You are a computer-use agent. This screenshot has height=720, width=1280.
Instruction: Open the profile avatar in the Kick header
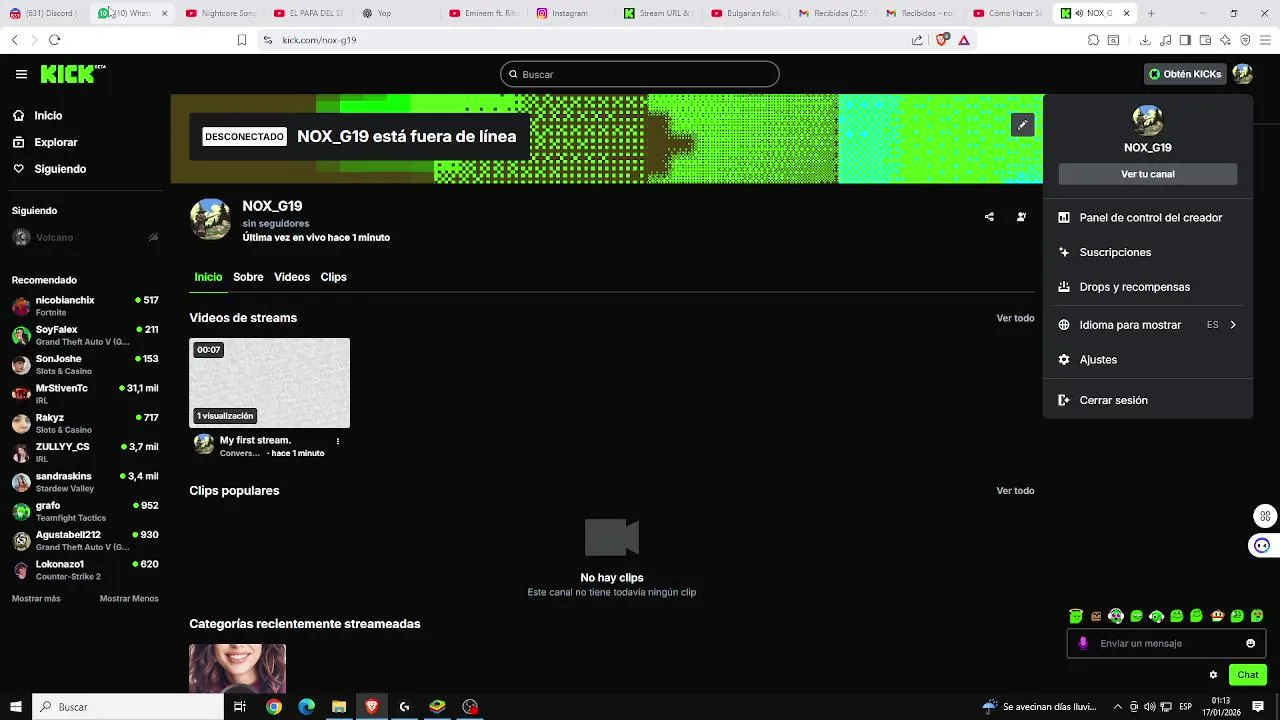[1242, 74]
